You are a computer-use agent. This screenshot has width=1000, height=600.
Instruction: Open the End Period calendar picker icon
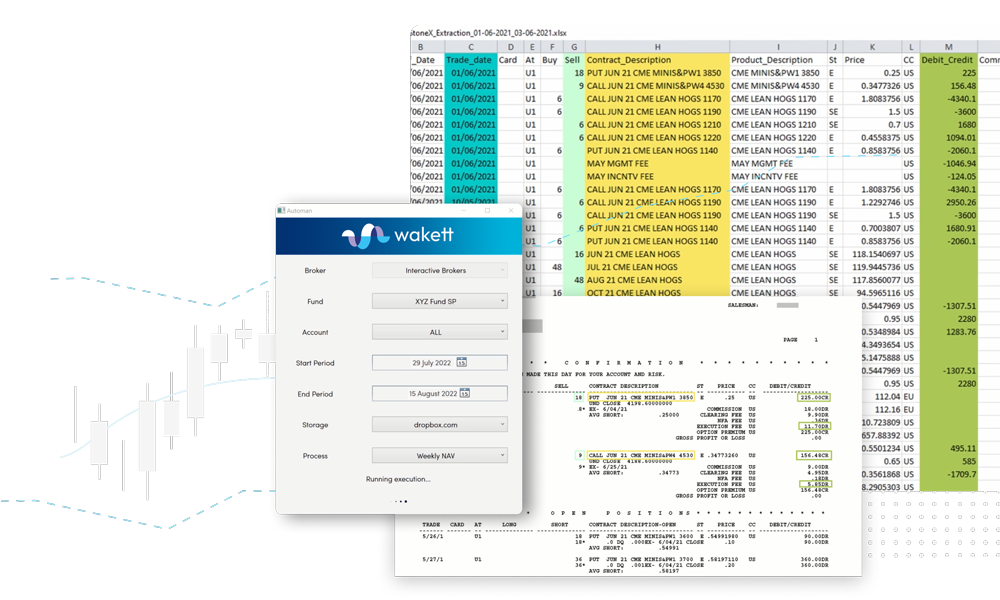[x=465, y=393]
